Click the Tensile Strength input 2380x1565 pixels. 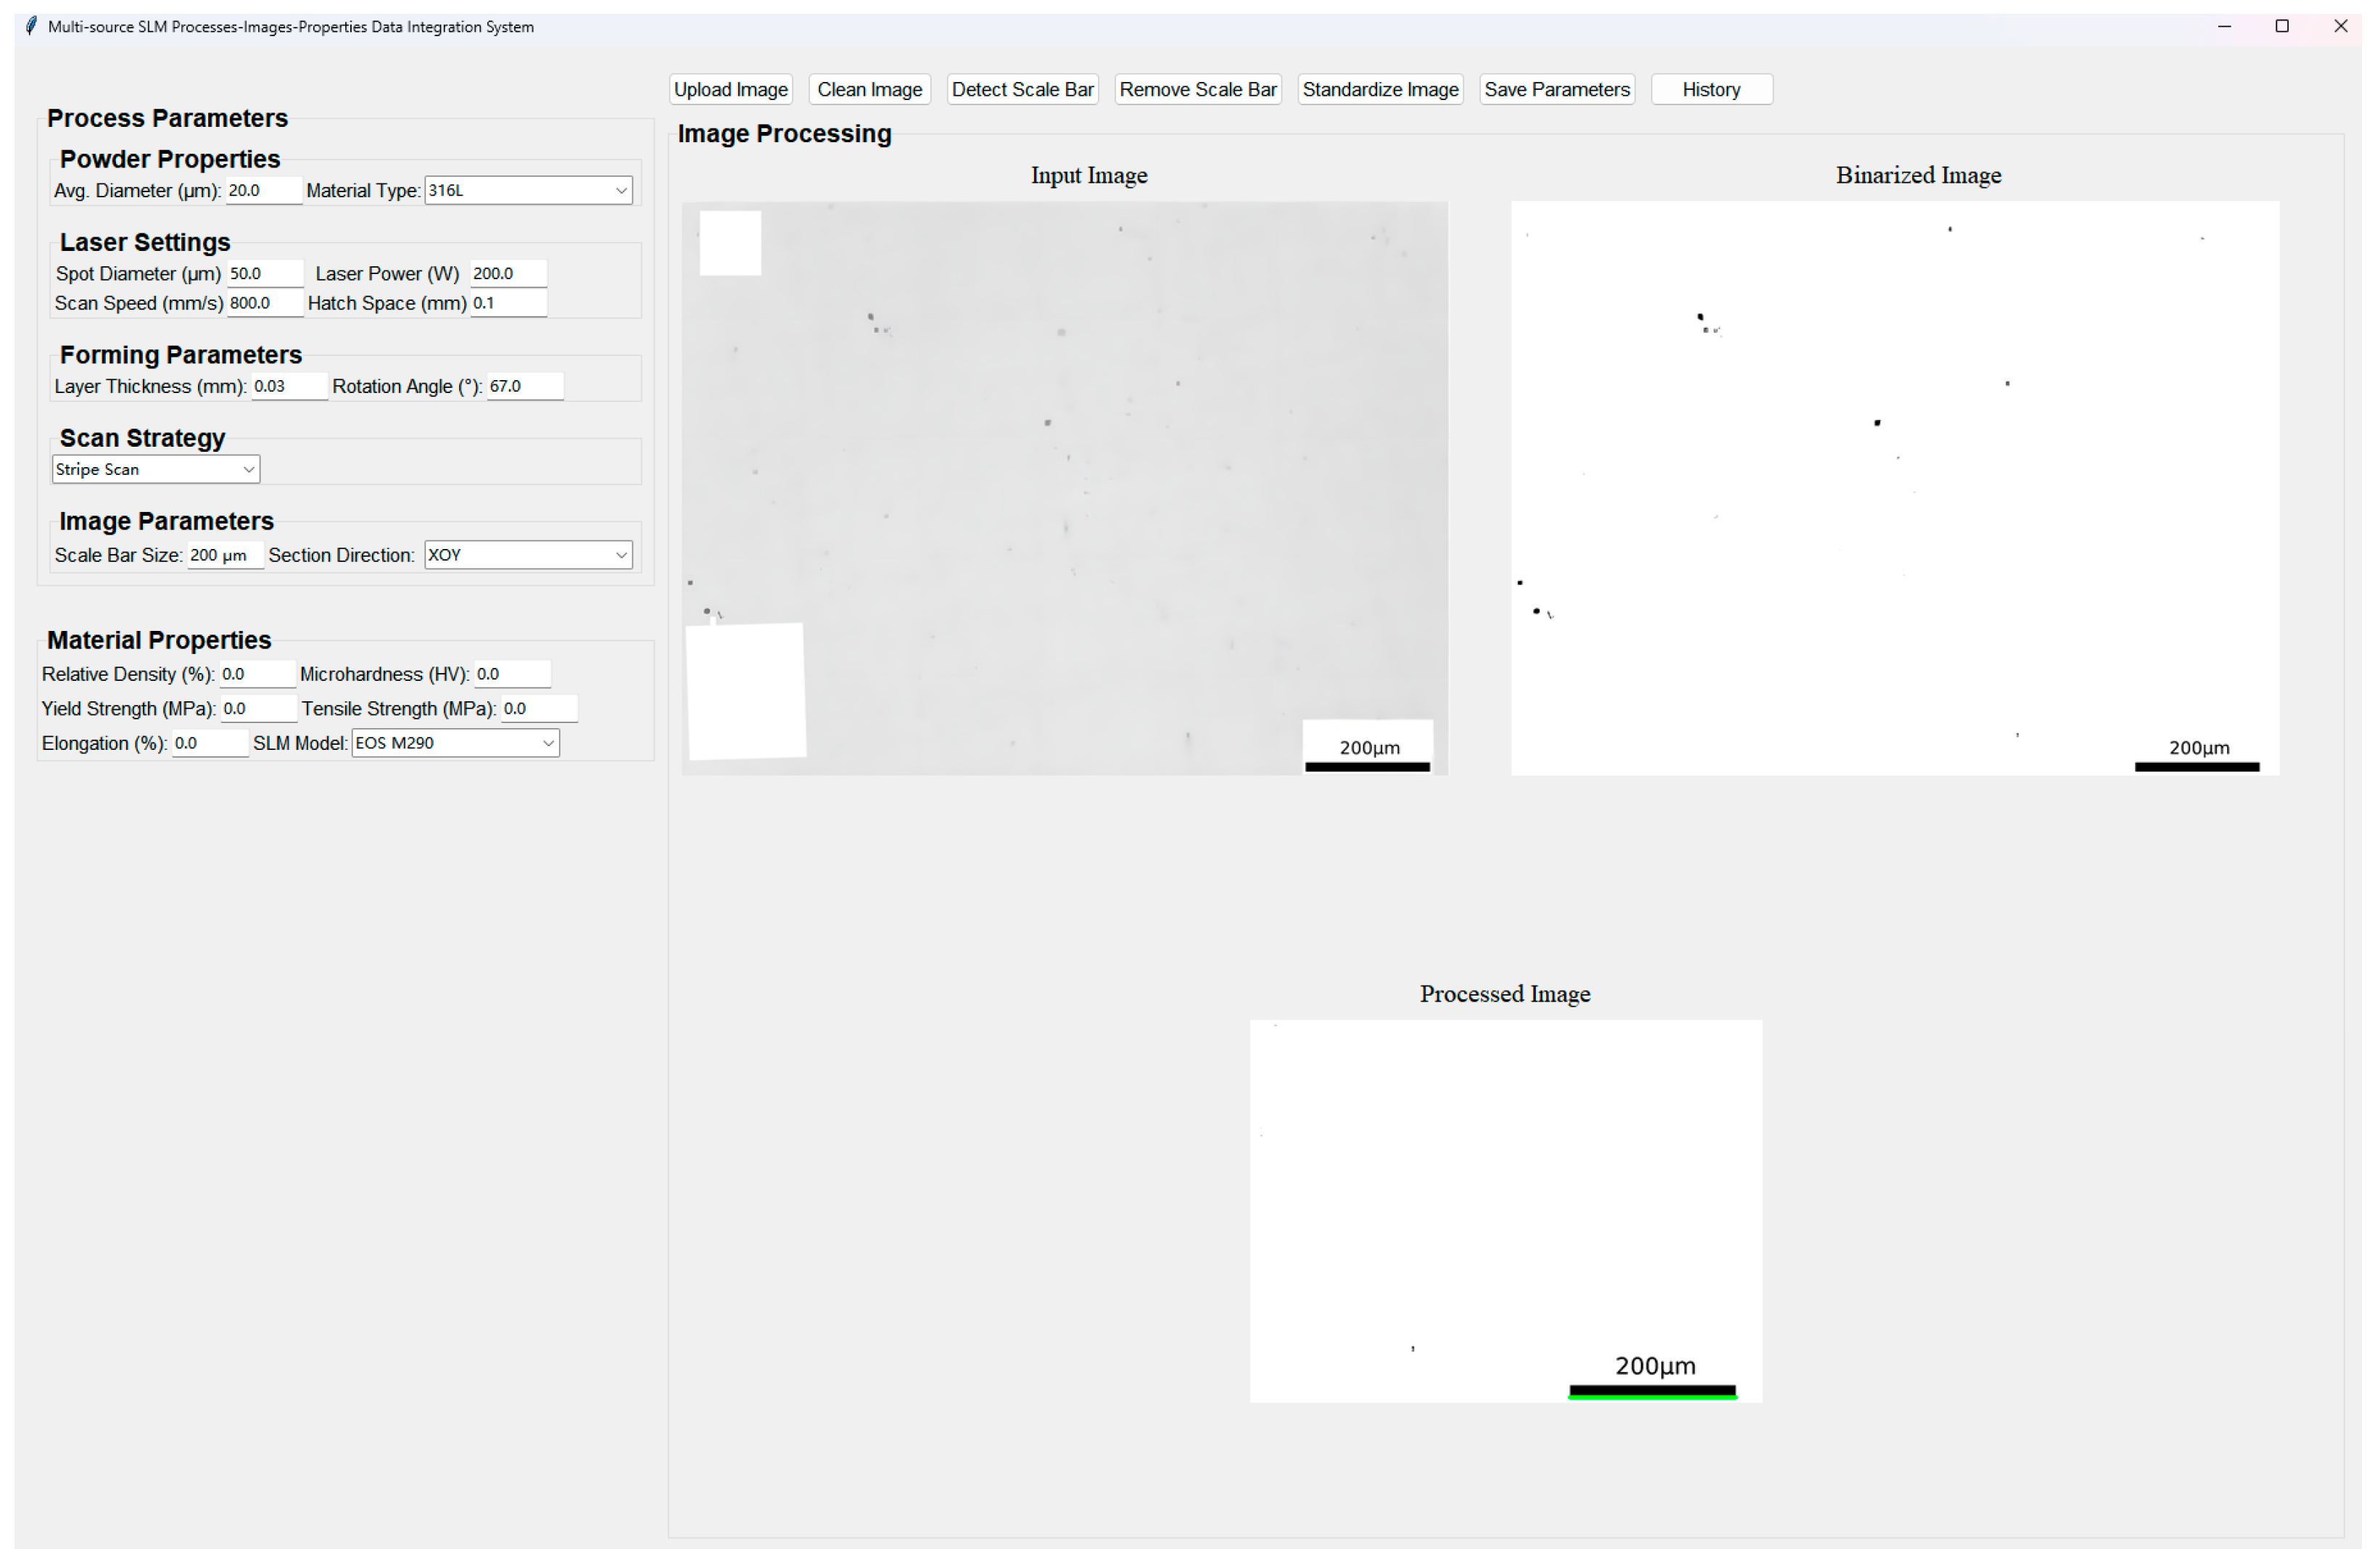537,709
